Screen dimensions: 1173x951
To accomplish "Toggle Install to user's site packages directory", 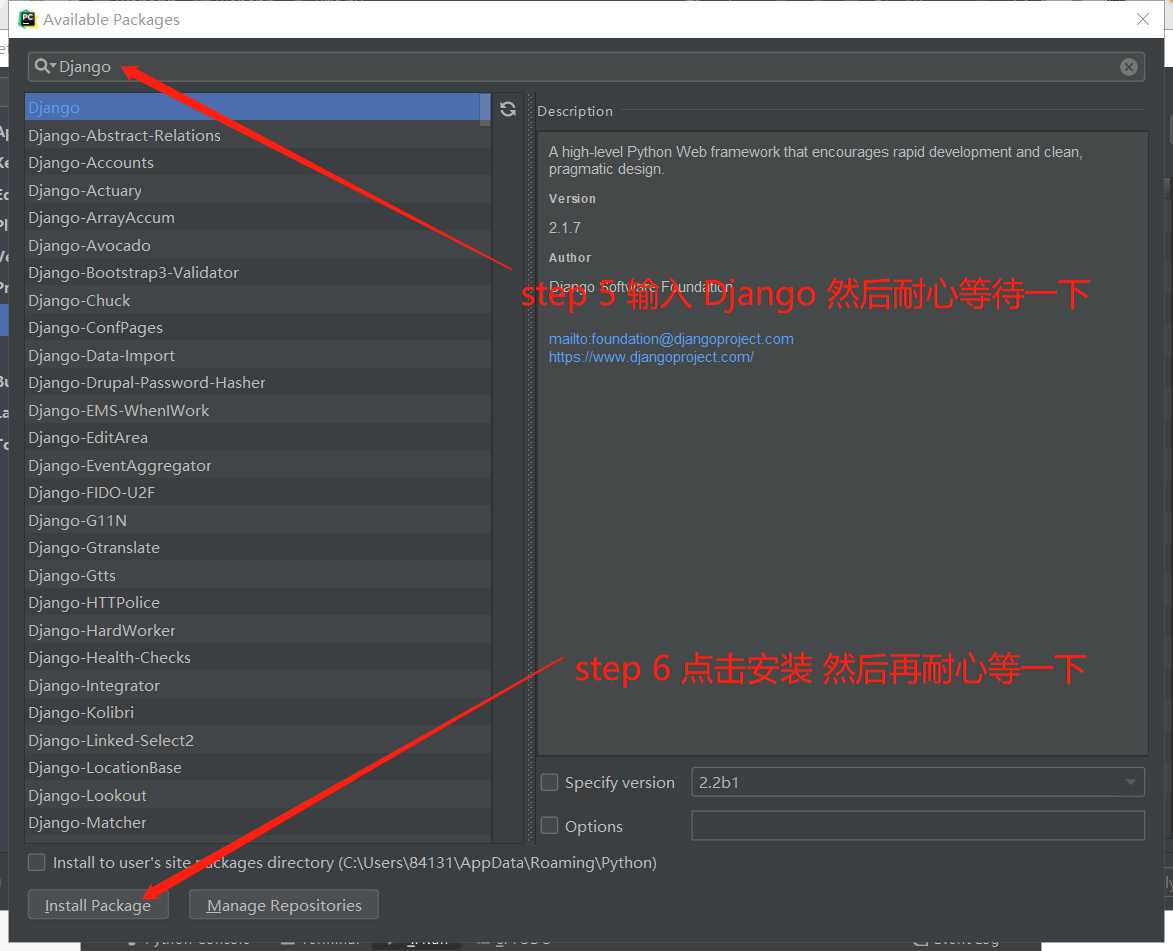I will pos(36,862).
